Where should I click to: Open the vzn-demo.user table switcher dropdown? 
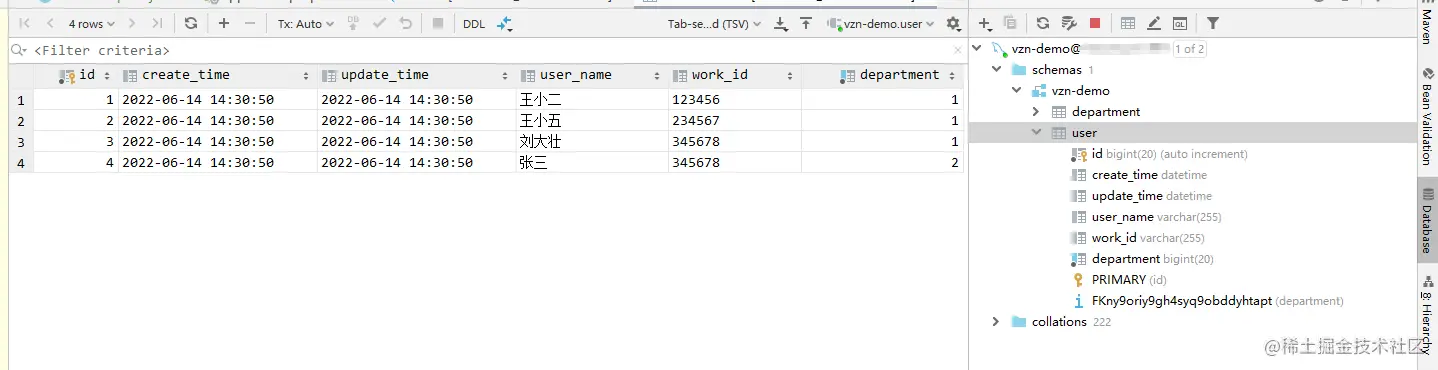[x=881, y=24]
